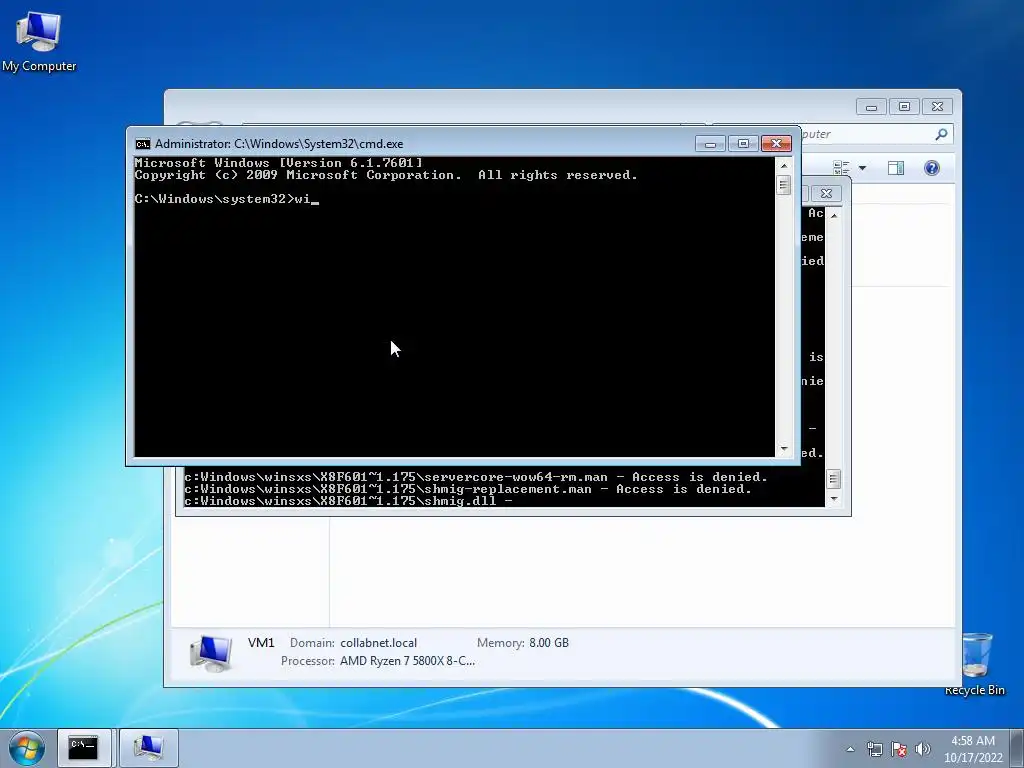1024x768 pixels.
Task: Click the Show Desktop strip on the taskbar
Action: [1017, 748]
